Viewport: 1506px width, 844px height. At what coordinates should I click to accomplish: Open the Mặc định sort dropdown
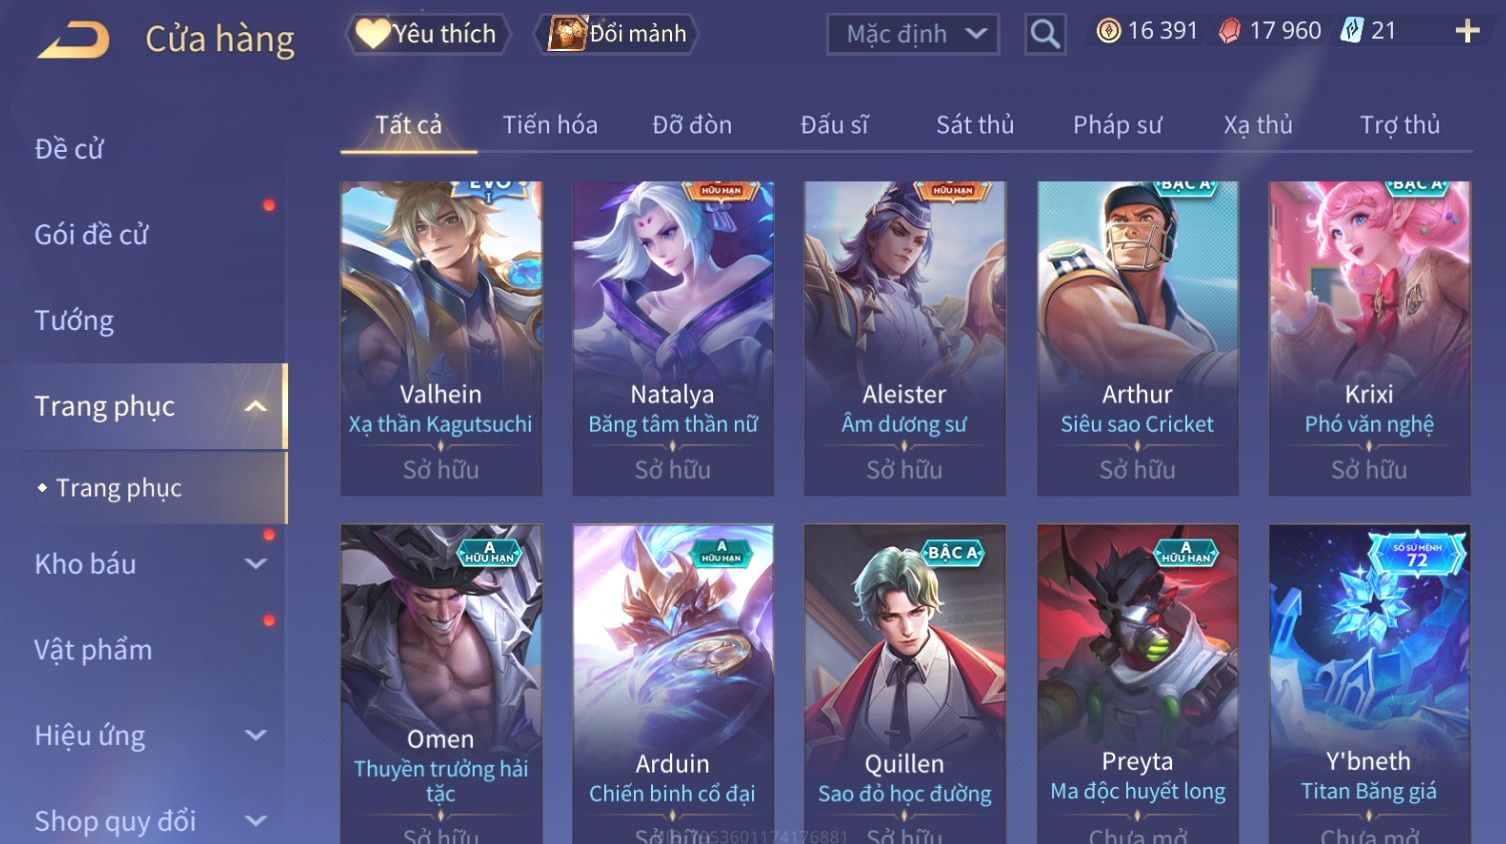coord(913,34)
